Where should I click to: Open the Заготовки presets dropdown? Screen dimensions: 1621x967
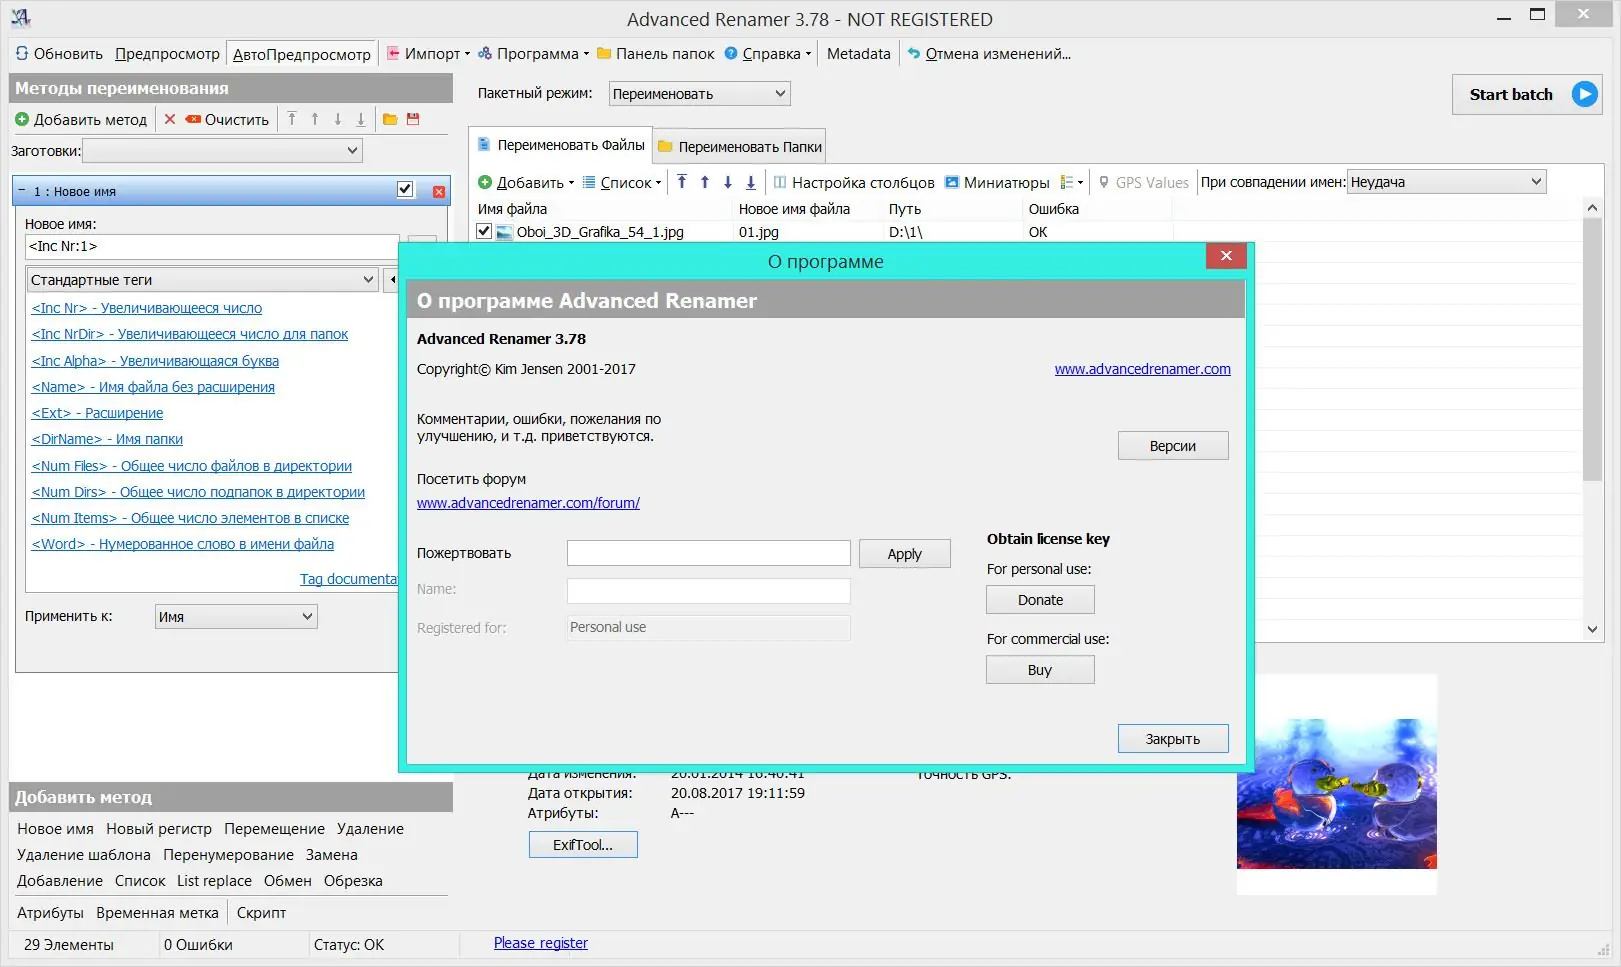click(x=222, y=151)
